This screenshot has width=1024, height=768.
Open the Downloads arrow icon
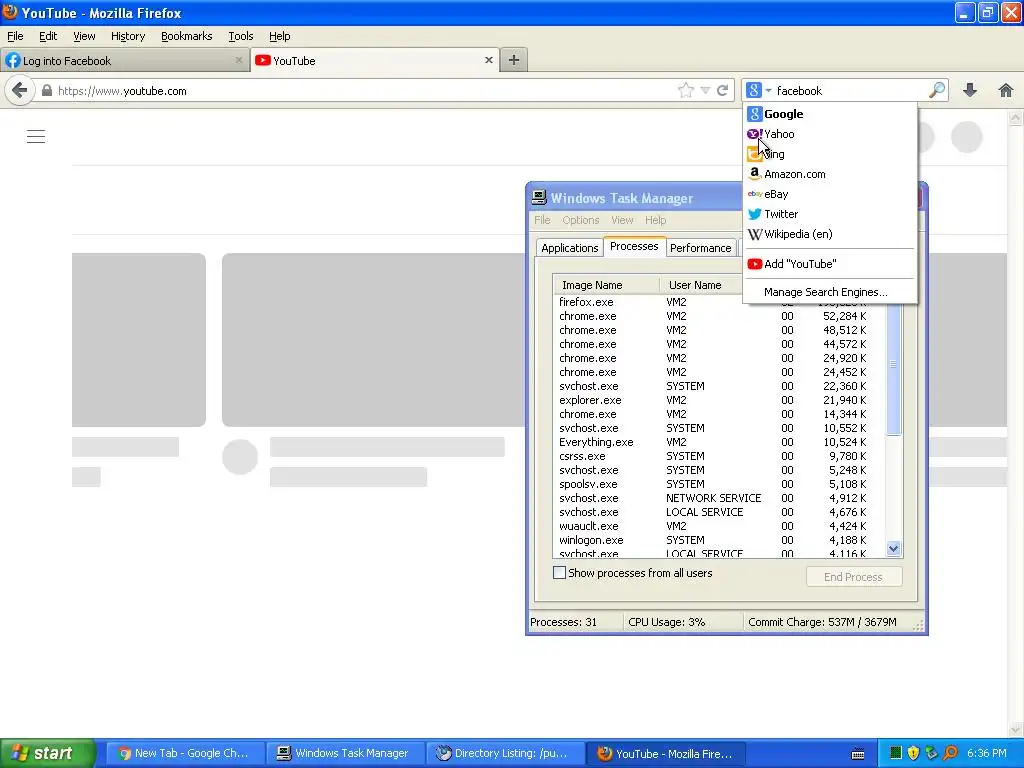970,90
